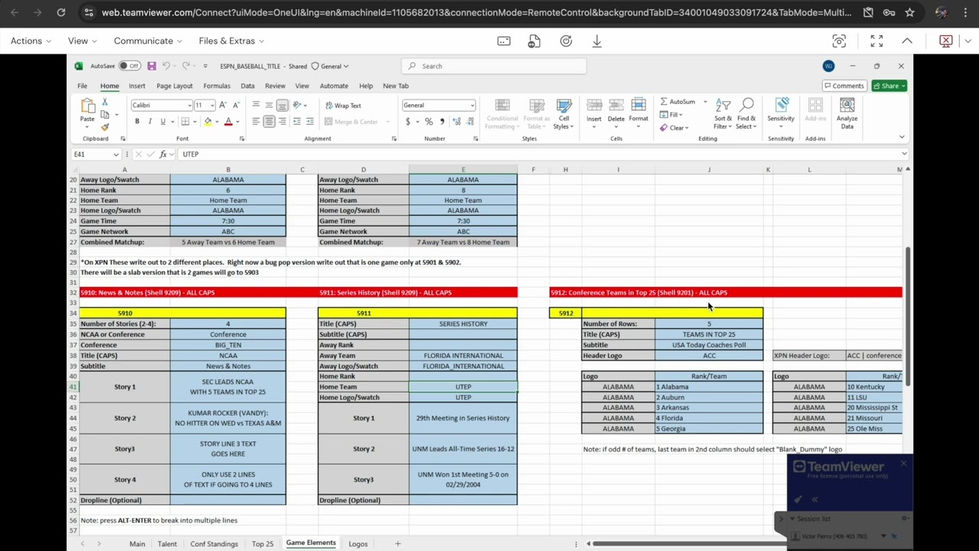979x551 pixels.
Task: Open Customize Quick Access Toolbar dropdown
Action: click(x=205, y=66)
